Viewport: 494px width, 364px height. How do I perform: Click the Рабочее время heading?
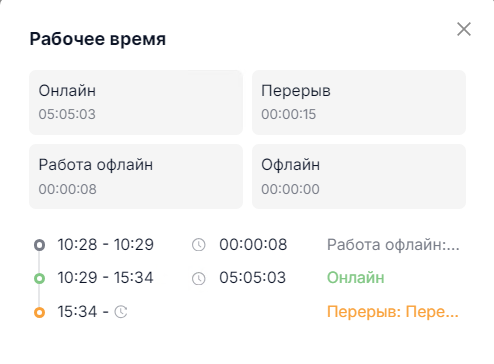pos(98,39)
